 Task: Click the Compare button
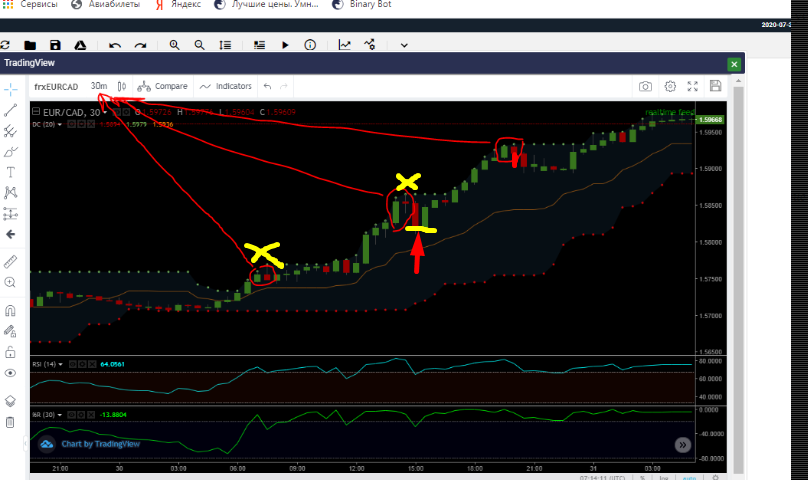[x=162, y=86]
